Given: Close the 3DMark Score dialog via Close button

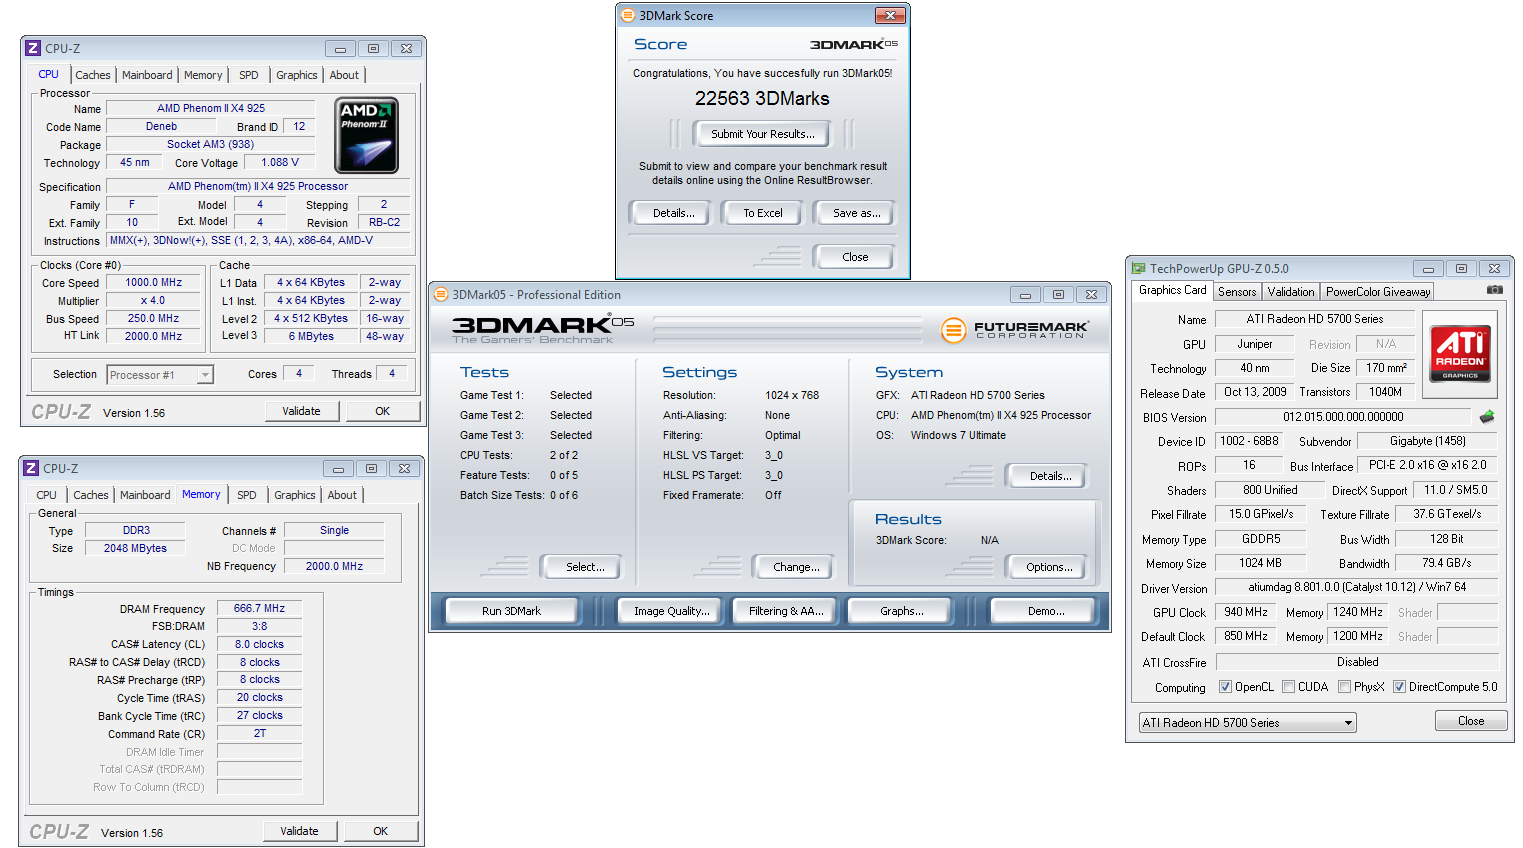Looking at the screenshot, I should click(x=855, y=257).
